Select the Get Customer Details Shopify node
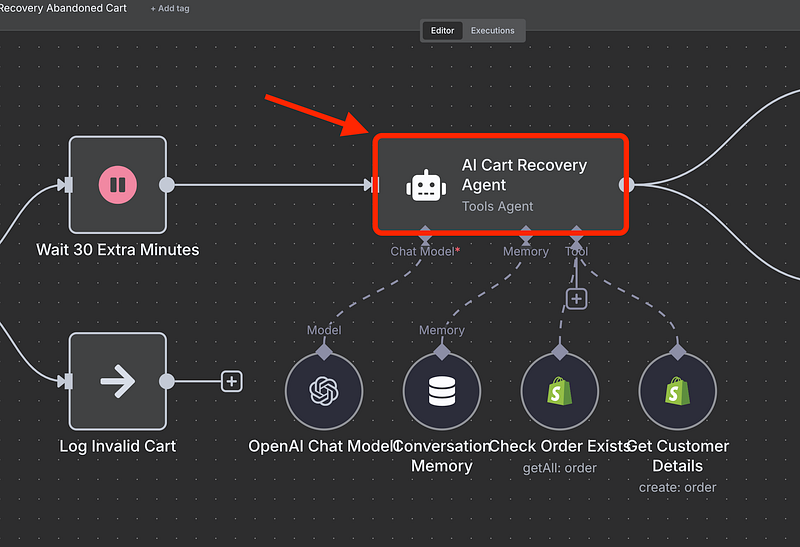 pos(677,391)
